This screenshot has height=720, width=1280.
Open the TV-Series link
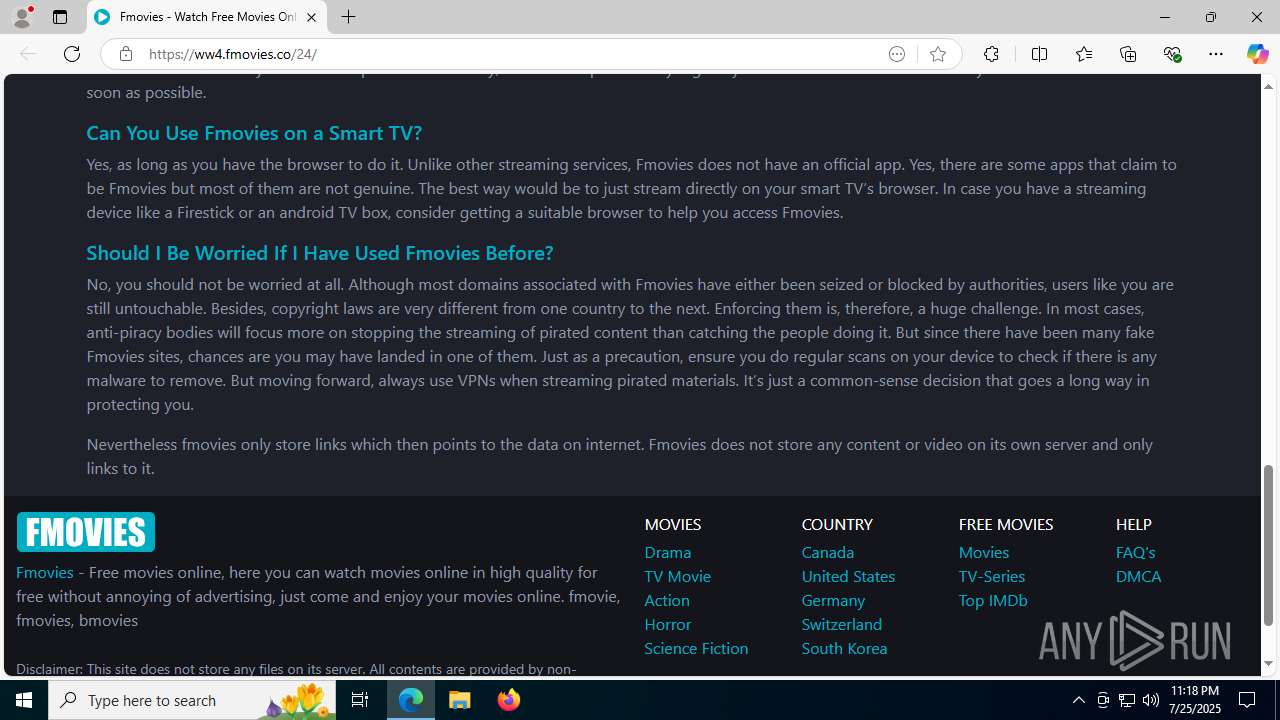(x=992, y=576)
